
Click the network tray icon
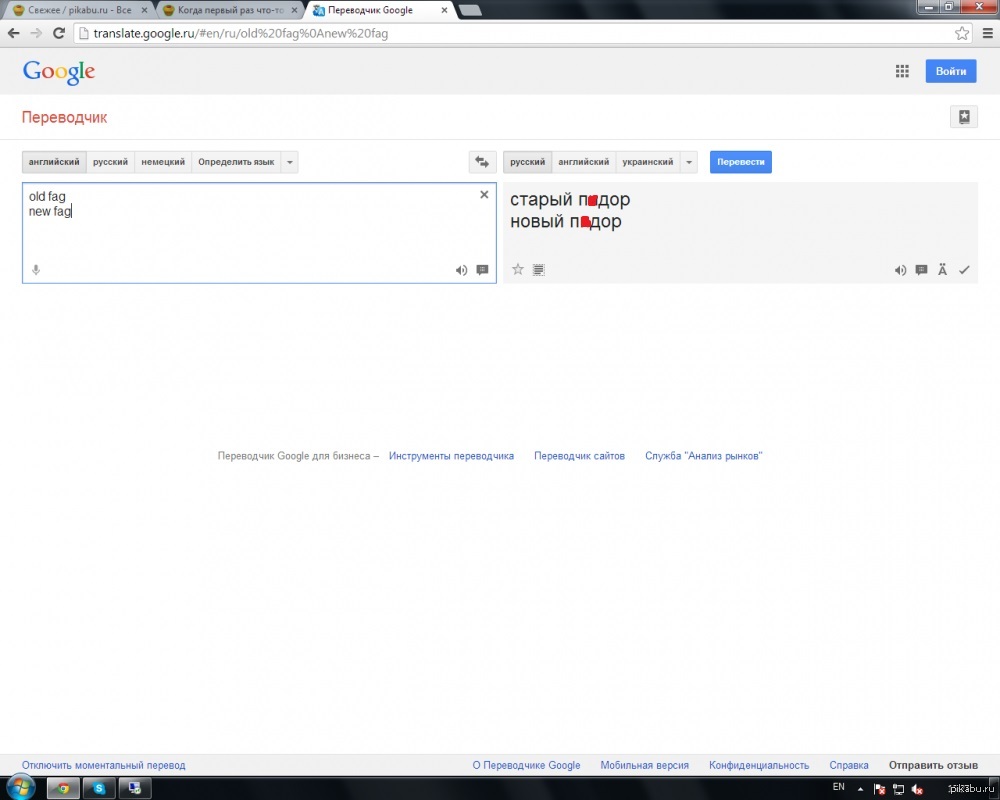(x=898, y=789)
